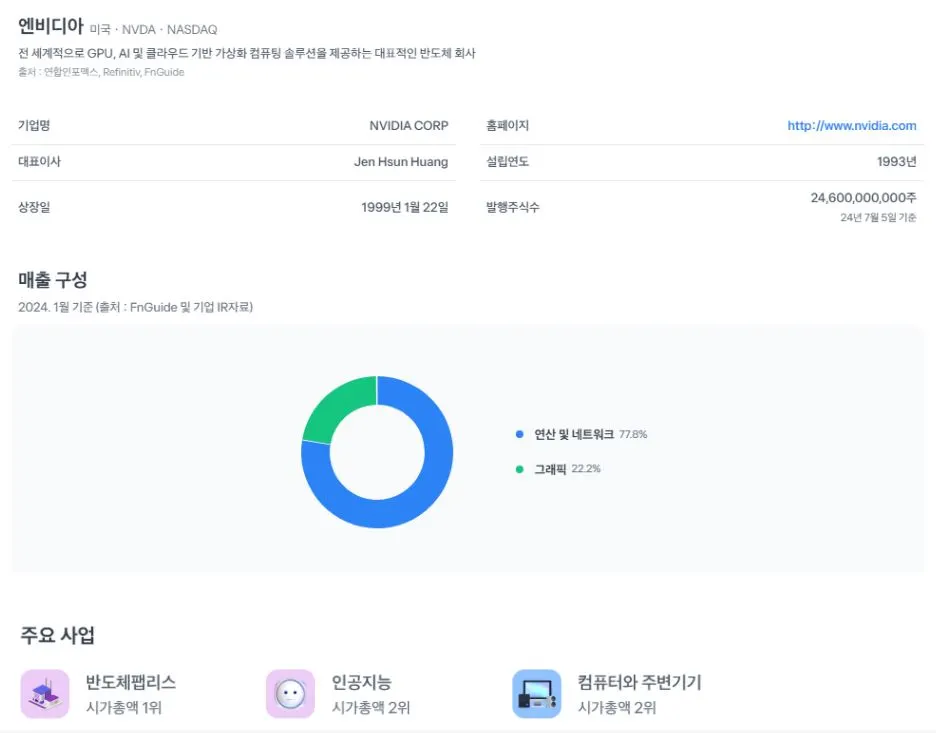The image size is (936, 733).
Task: Click the 22.2% value in the legend
Action: point(586,469)
